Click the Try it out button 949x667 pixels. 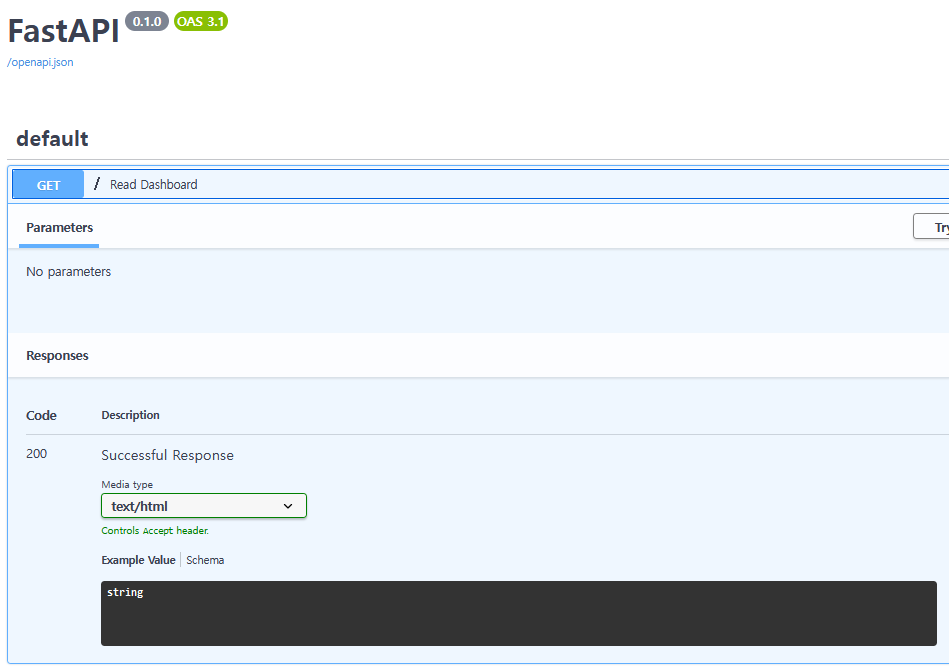pyautogui.click(x=931, y=226)
